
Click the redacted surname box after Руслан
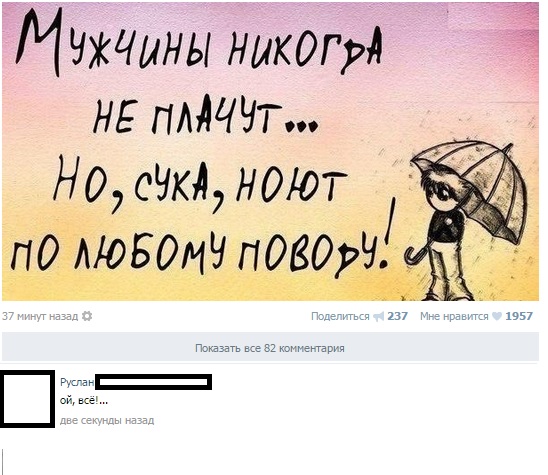(153, 382)
